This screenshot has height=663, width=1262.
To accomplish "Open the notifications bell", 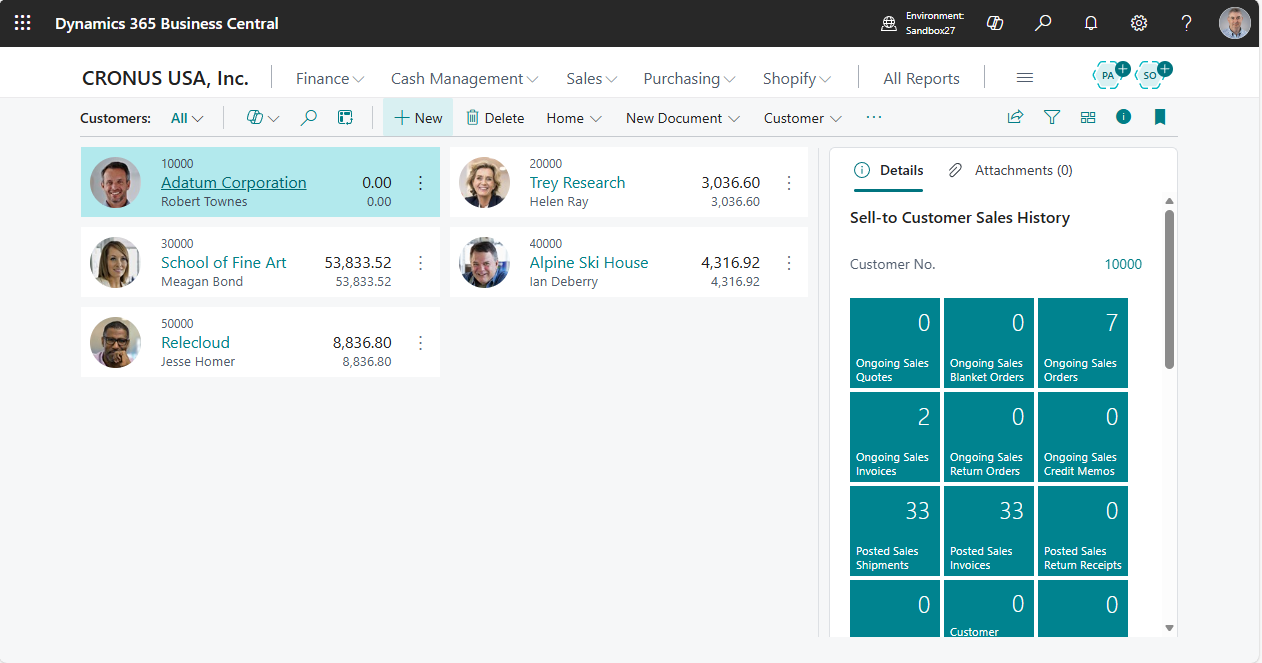I will pyautogui.click(x=1091, y=23).
